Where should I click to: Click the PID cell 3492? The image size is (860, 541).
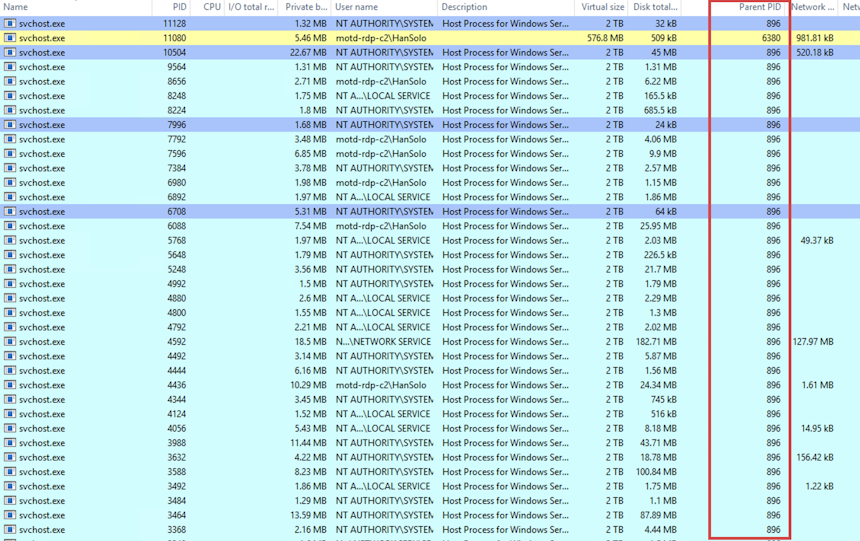click(177, 486)
